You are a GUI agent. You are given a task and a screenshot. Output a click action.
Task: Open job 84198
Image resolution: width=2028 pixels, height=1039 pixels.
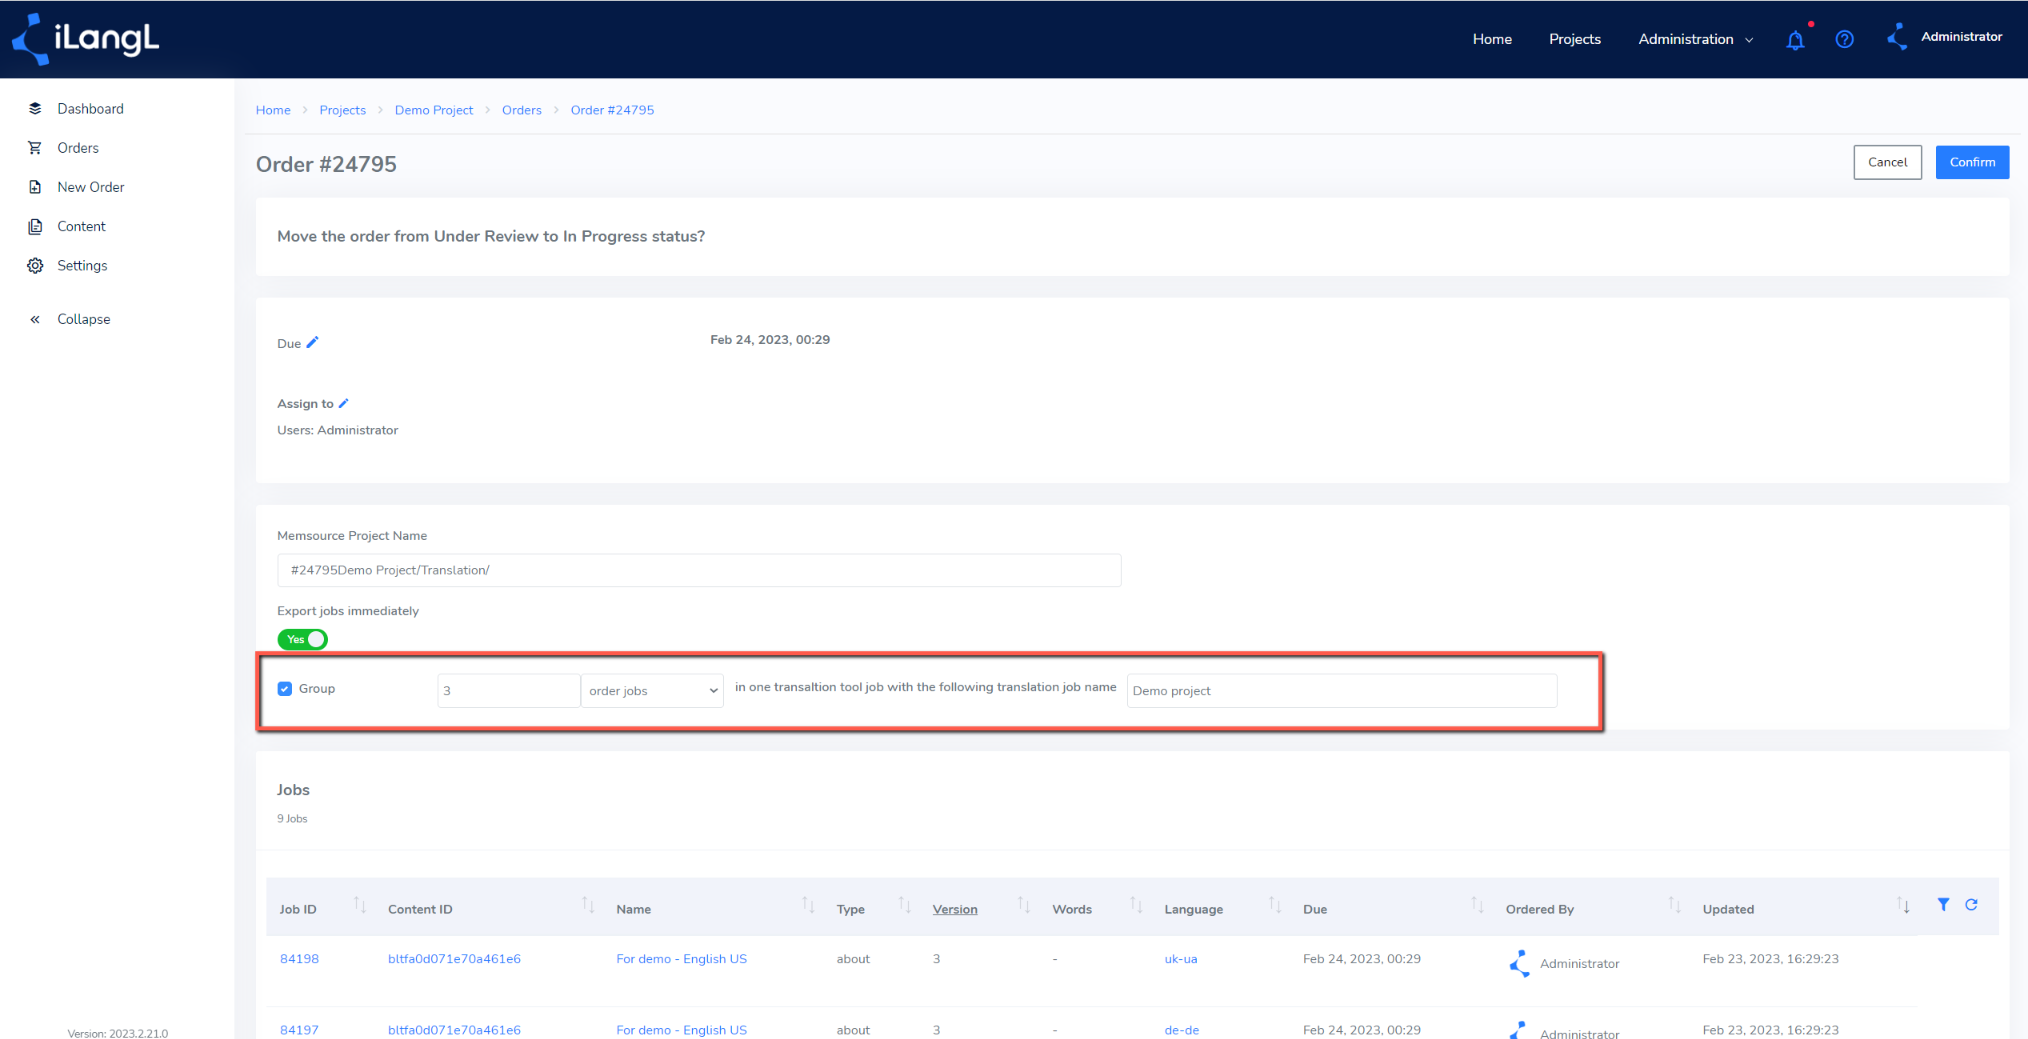(x=299, y=958)
